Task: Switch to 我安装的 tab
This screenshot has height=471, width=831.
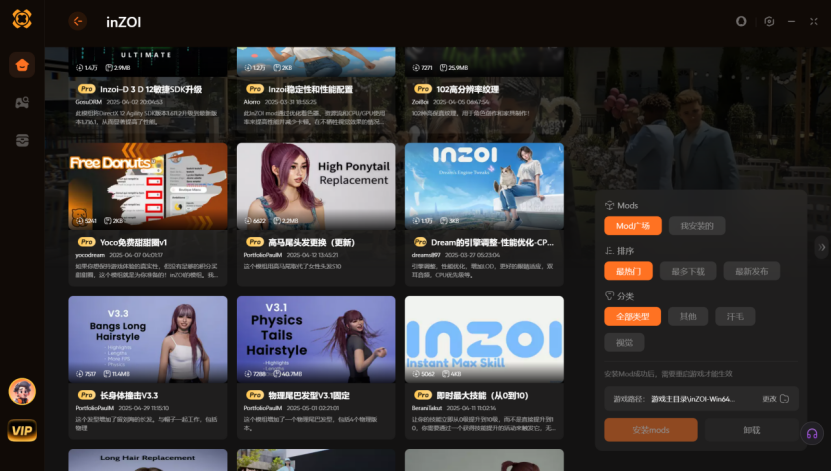Action: pos(697,226)
